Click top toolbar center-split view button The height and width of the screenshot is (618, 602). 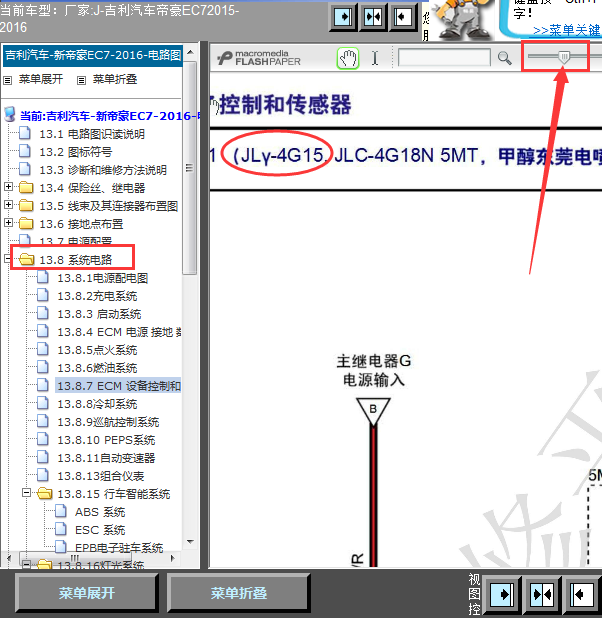pyautogui.click(x=373, y=17)
